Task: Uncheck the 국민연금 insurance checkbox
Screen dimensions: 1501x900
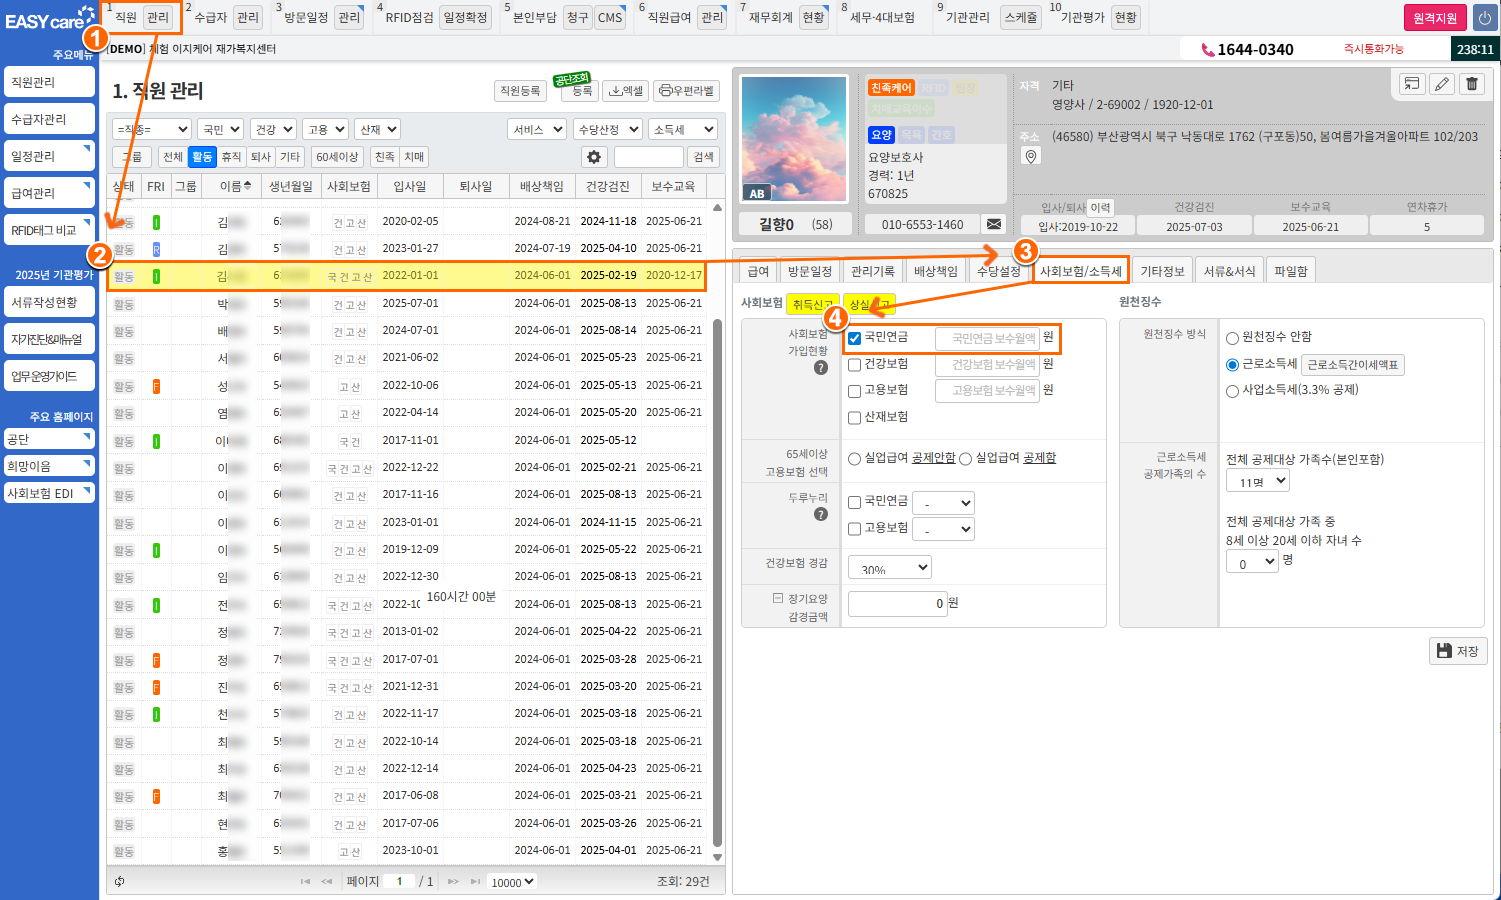Action: pos(855,338)
